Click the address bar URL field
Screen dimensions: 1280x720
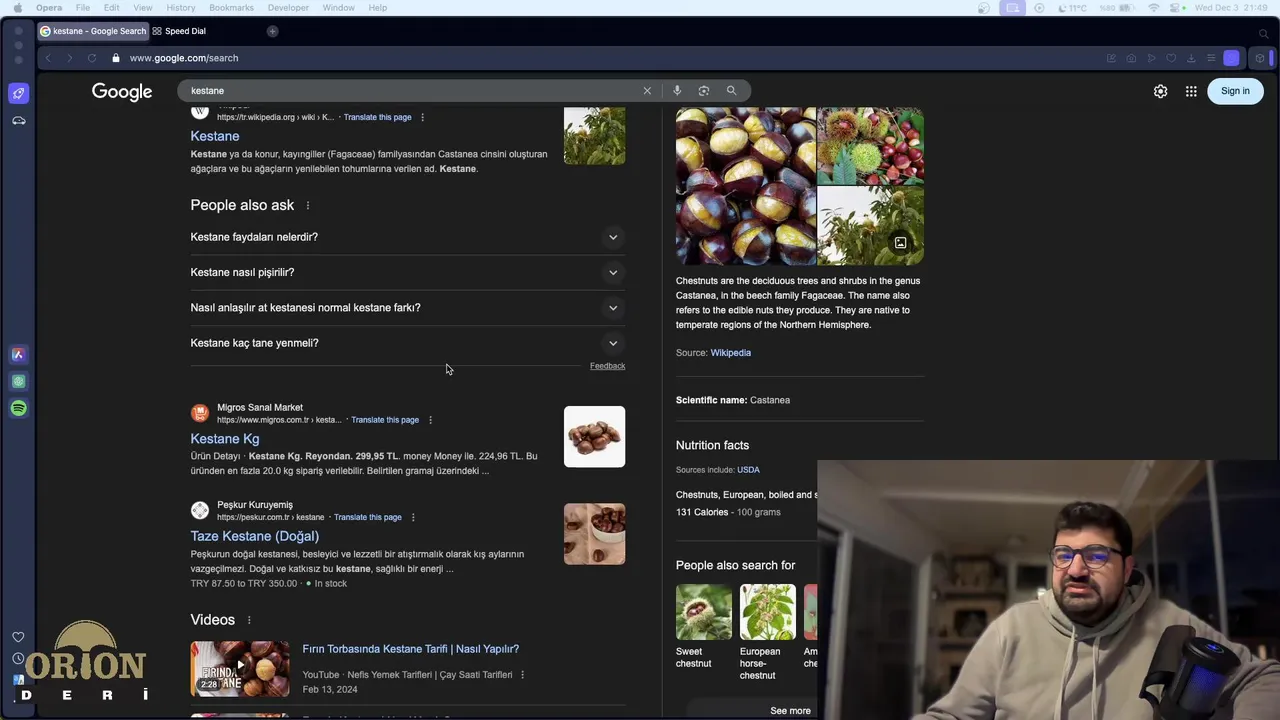184,58
